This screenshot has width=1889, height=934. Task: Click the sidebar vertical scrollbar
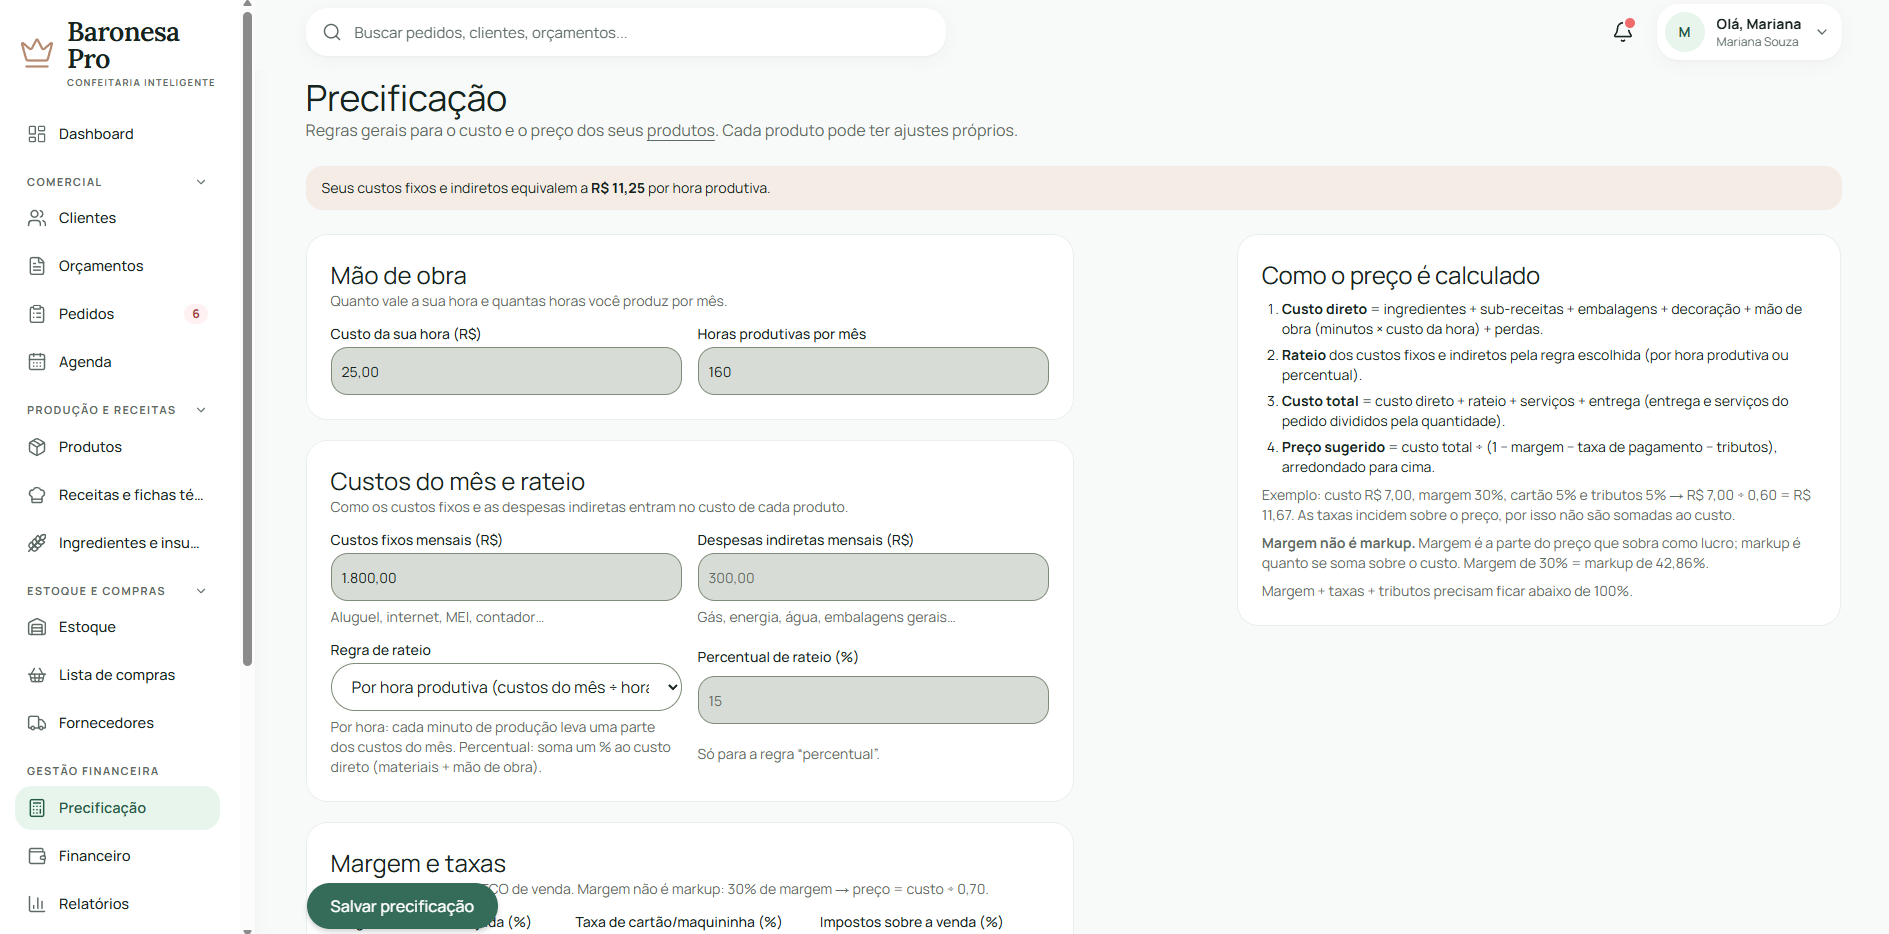(247, 338)
